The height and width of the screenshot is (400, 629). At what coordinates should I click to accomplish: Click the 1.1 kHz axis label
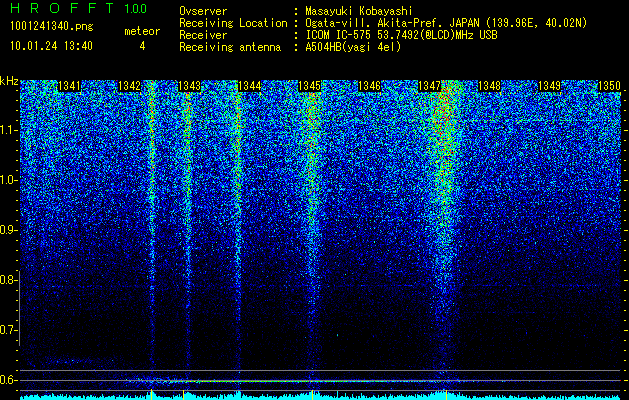[8, 130]
